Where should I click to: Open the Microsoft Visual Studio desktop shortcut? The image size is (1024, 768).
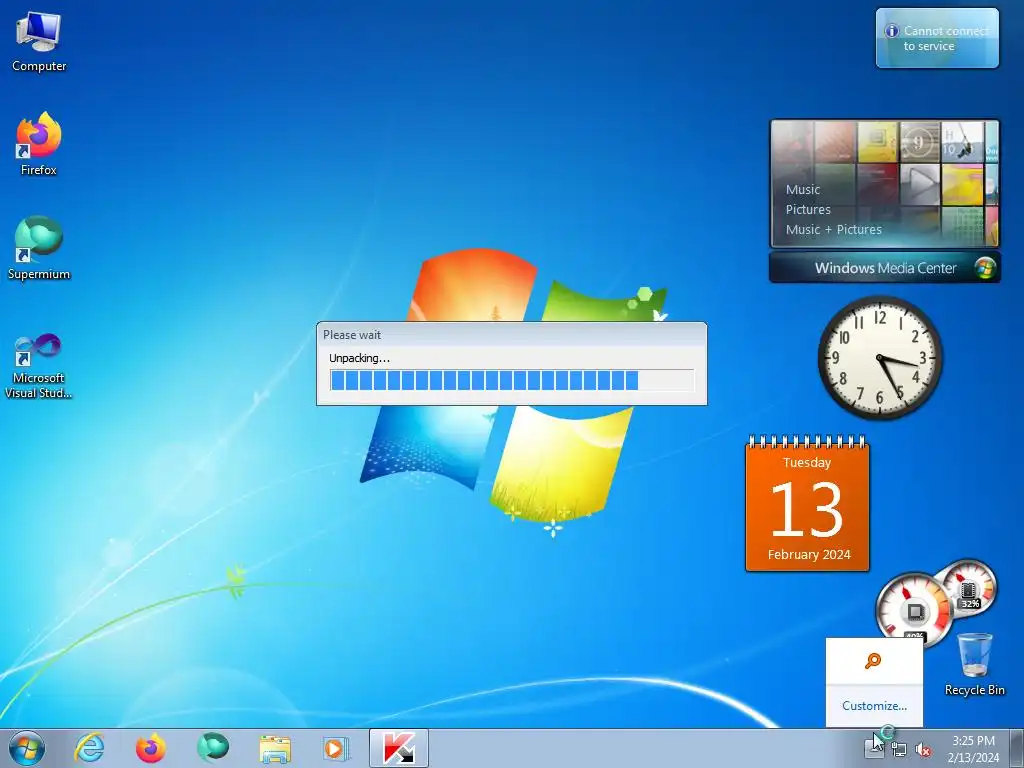39,366
